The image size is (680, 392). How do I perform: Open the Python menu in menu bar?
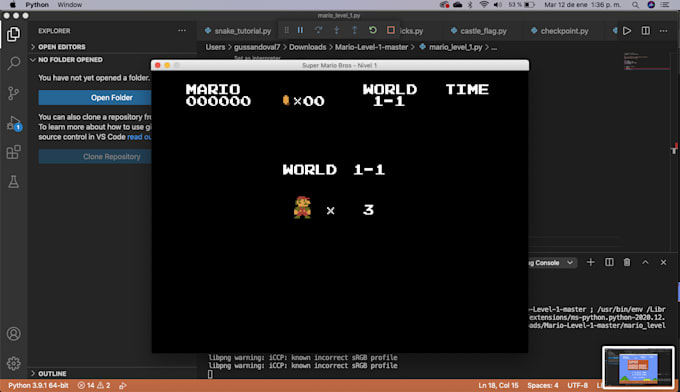[37, 5]
